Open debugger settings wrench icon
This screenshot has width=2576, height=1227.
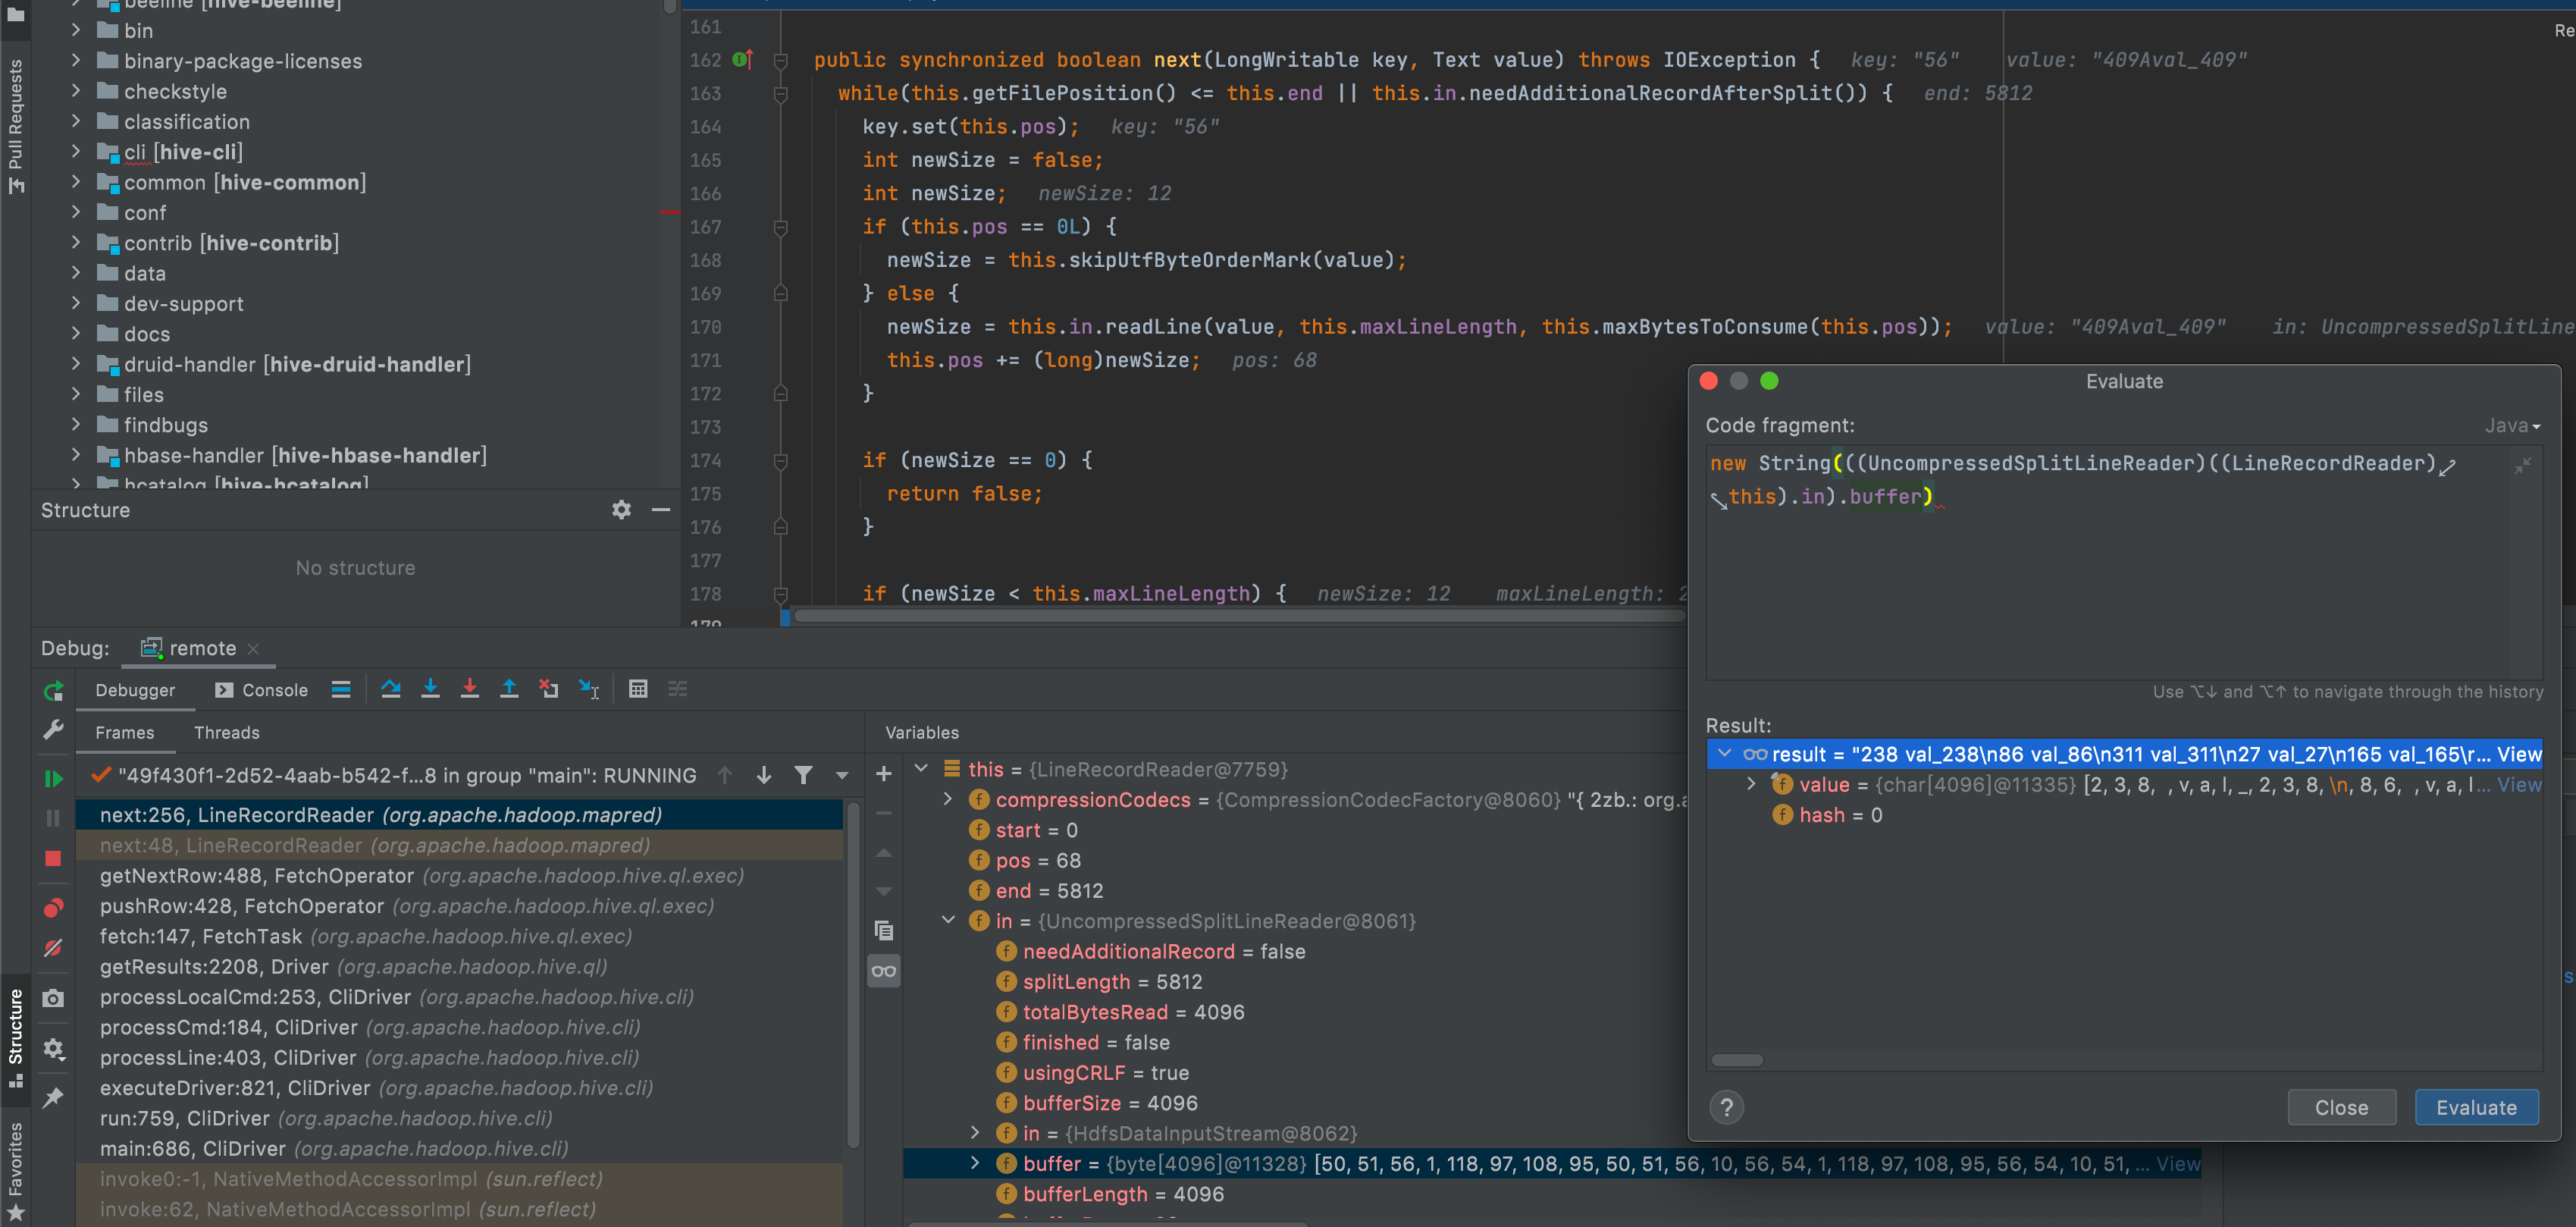[x=53, y=730]
